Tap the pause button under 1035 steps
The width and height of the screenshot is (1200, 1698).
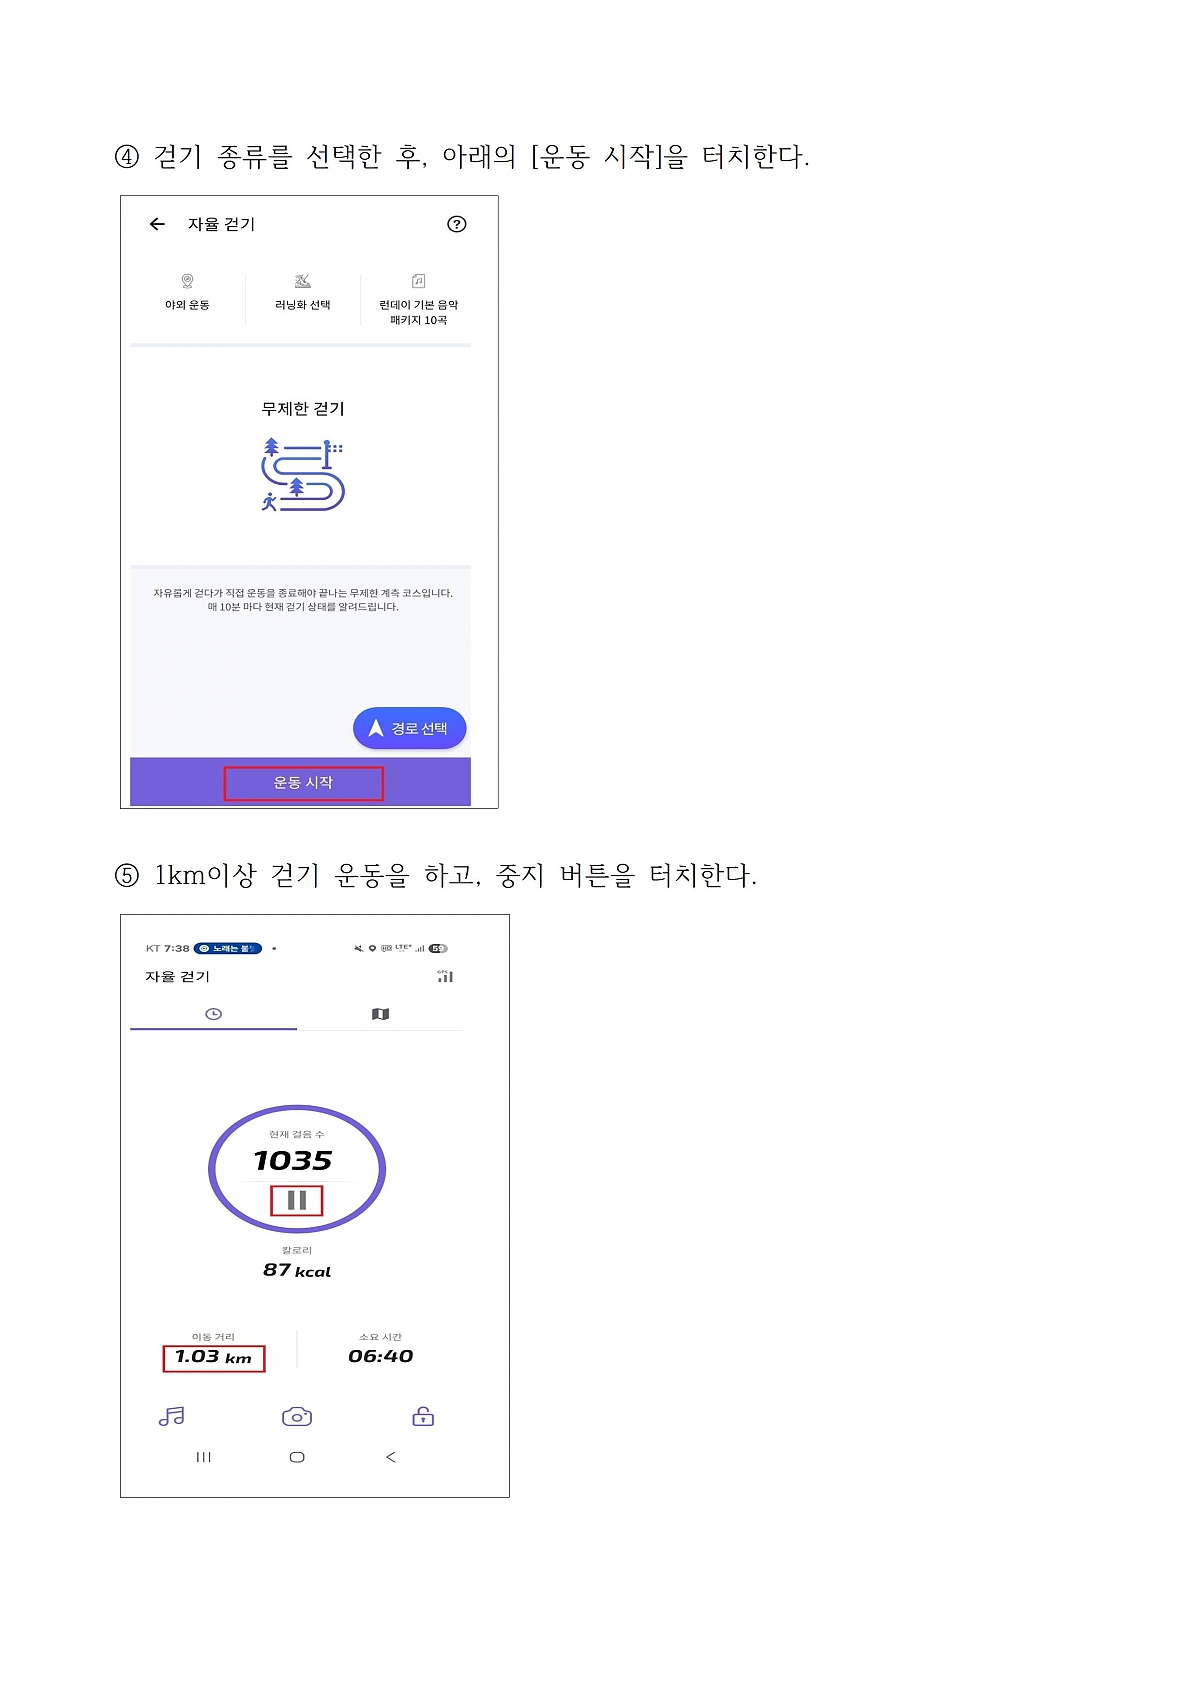pos(297,1200)
